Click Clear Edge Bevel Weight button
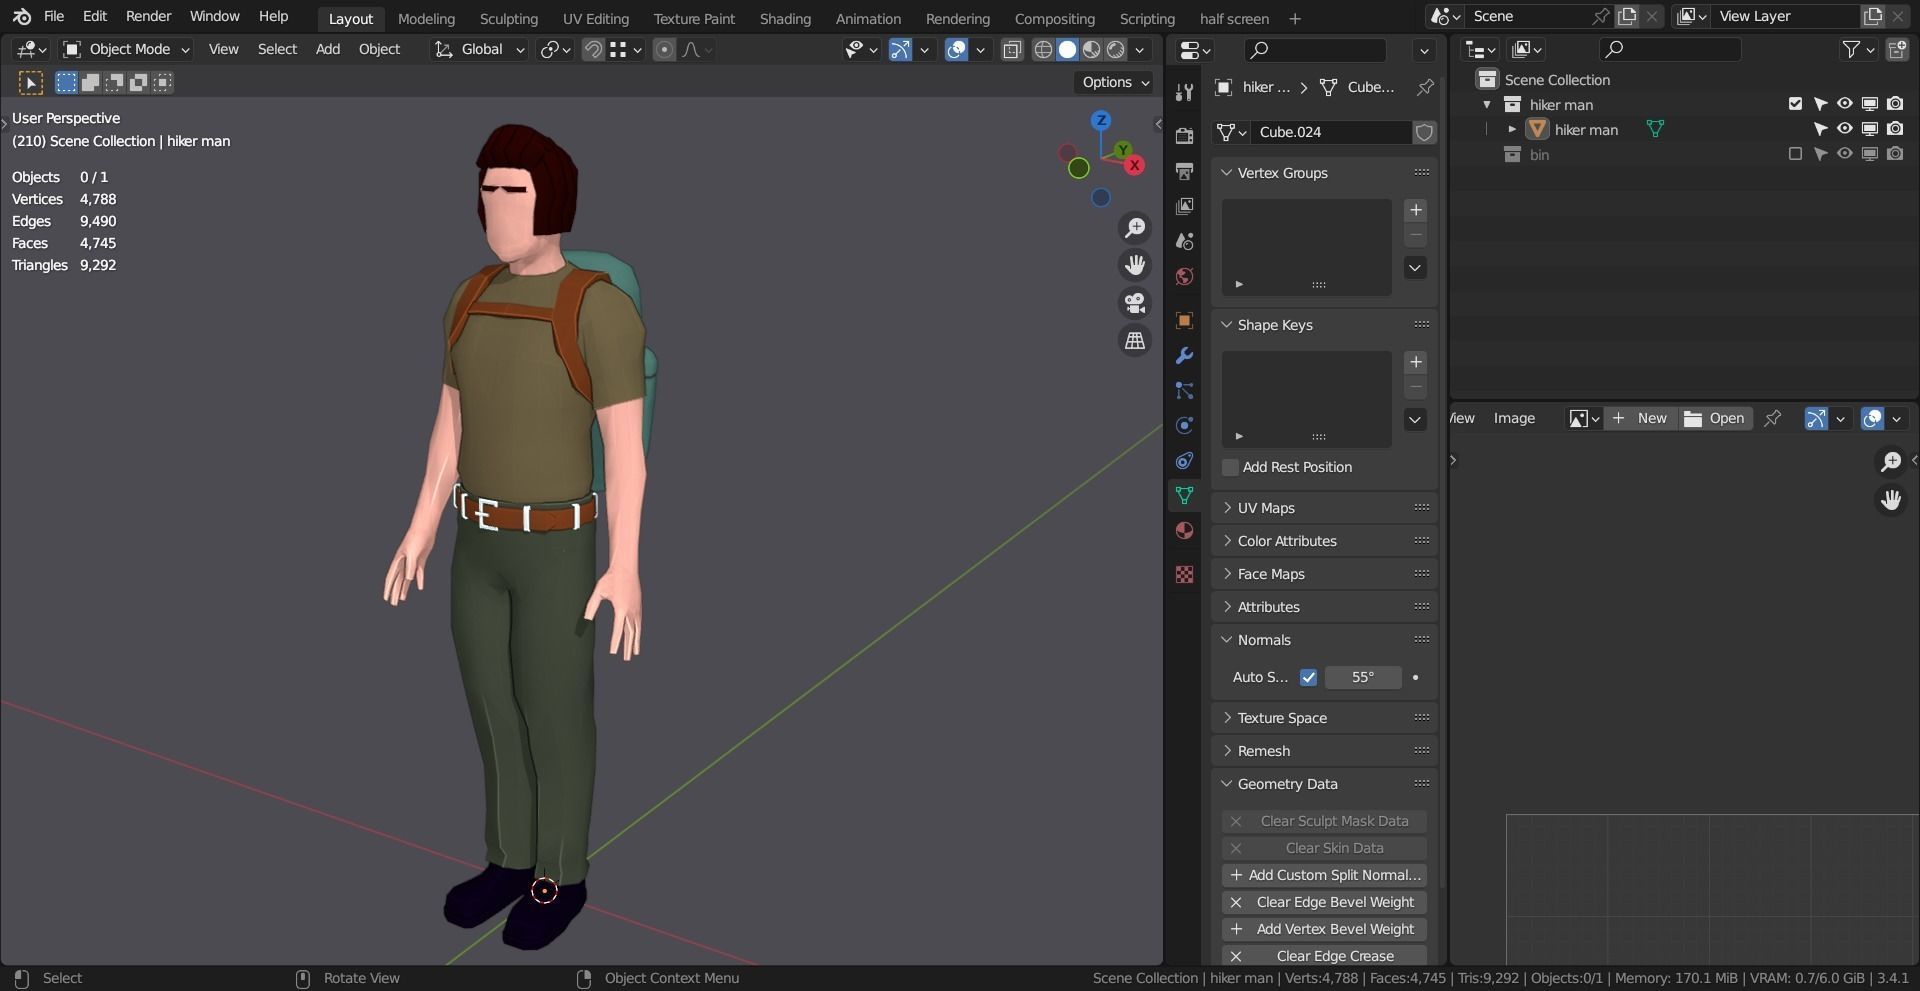The height and width of the screenshot is (991, 1920). [x=1324, y=902]
